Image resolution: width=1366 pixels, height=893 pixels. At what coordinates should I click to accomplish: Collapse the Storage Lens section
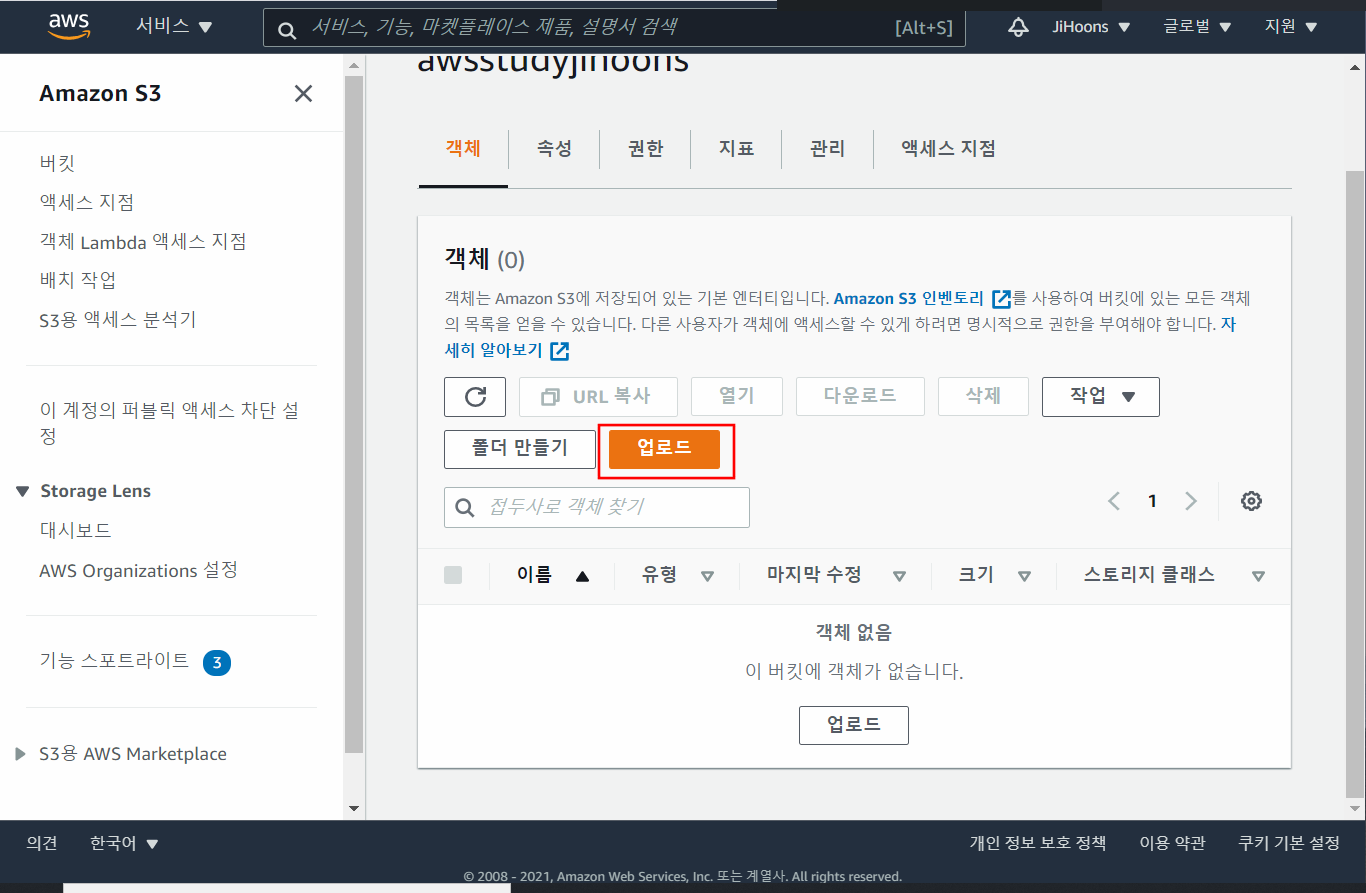[23, 492]
